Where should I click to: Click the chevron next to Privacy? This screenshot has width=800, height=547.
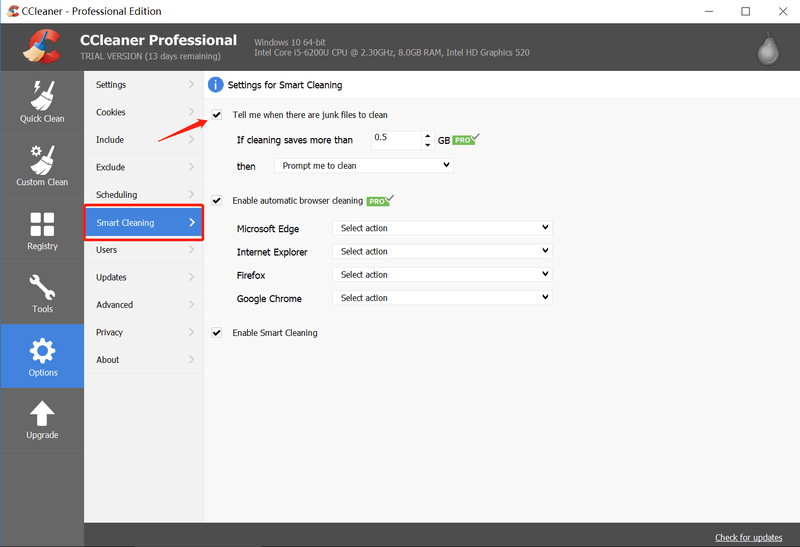pyautogui.click(x=191, y=332)
